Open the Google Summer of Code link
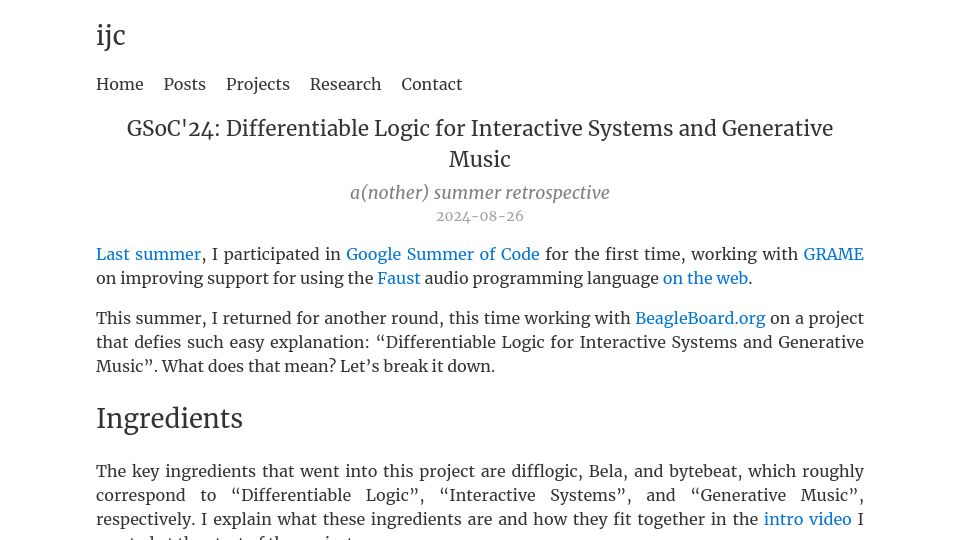The image size is (960, 540). pos(443,254)
